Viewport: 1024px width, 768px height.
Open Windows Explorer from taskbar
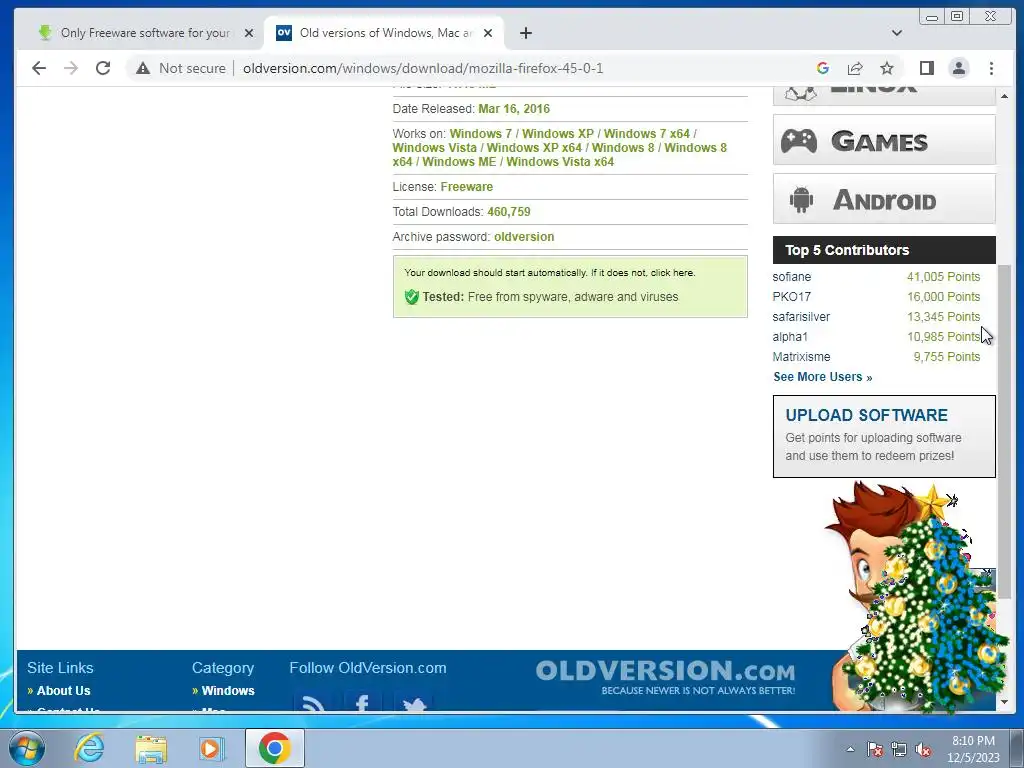[x=151, y=748]
